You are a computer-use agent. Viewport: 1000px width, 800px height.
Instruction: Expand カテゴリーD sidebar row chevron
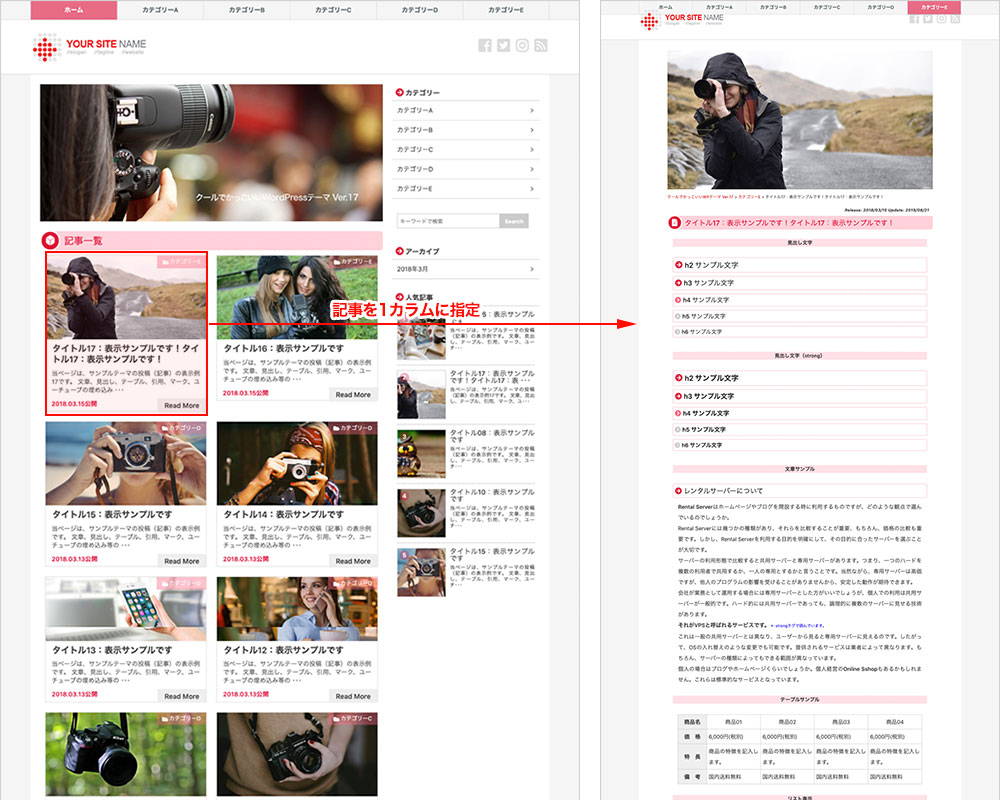pos(532,169)
